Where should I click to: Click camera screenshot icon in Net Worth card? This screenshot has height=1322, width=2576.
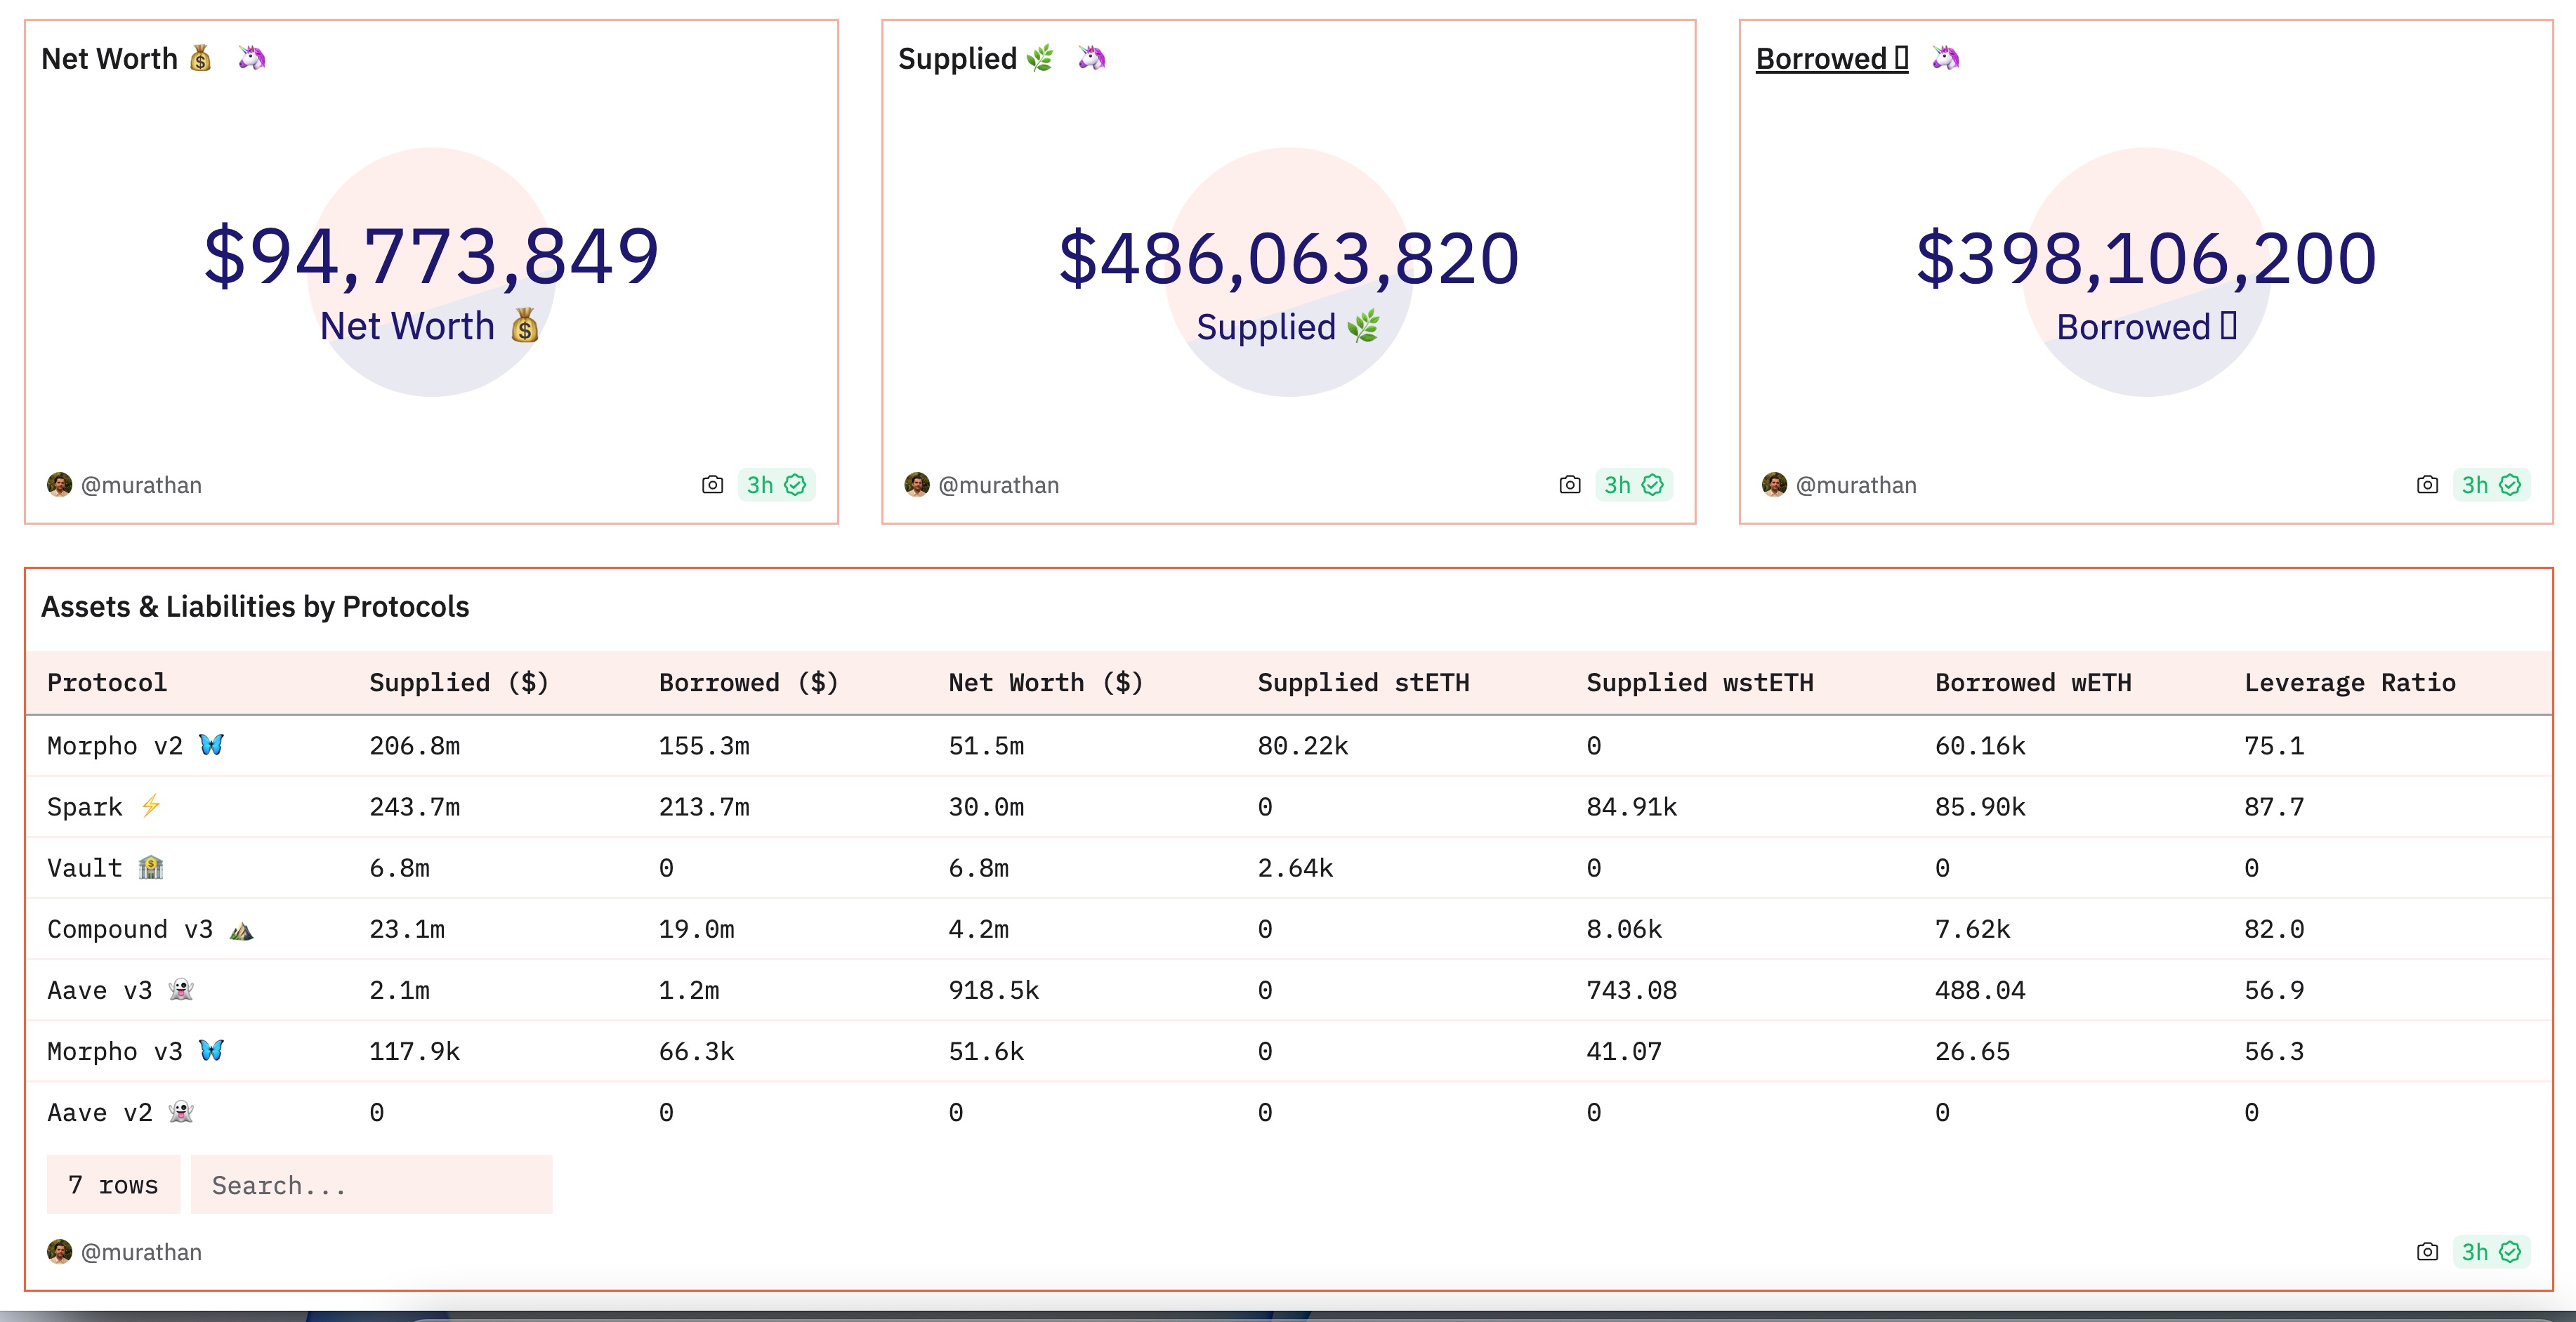coord(712,485)
